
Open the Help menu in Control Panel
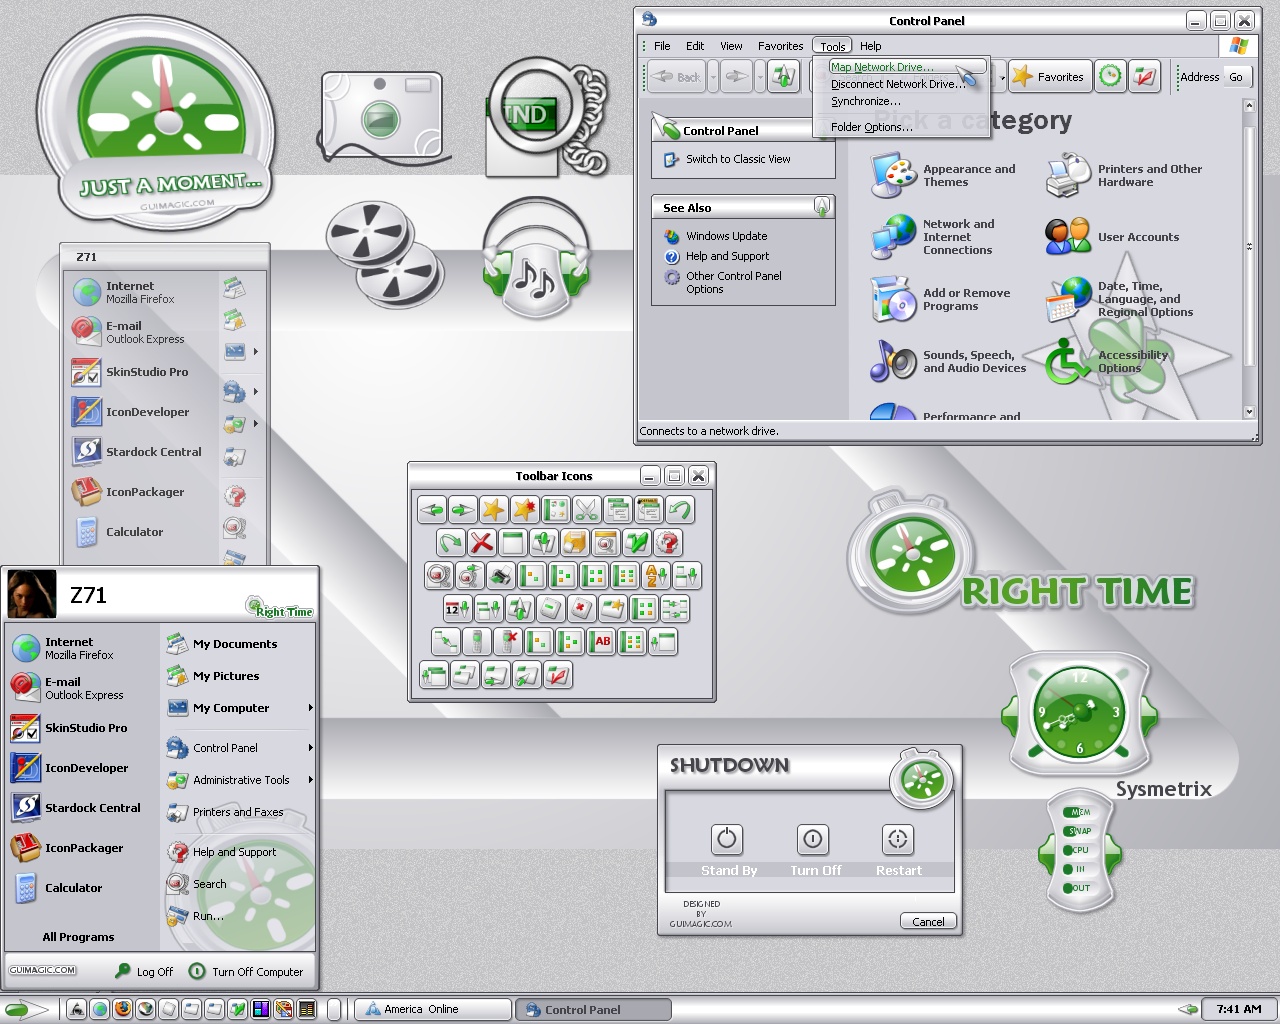pyautogui.click(x=871, y=46)
